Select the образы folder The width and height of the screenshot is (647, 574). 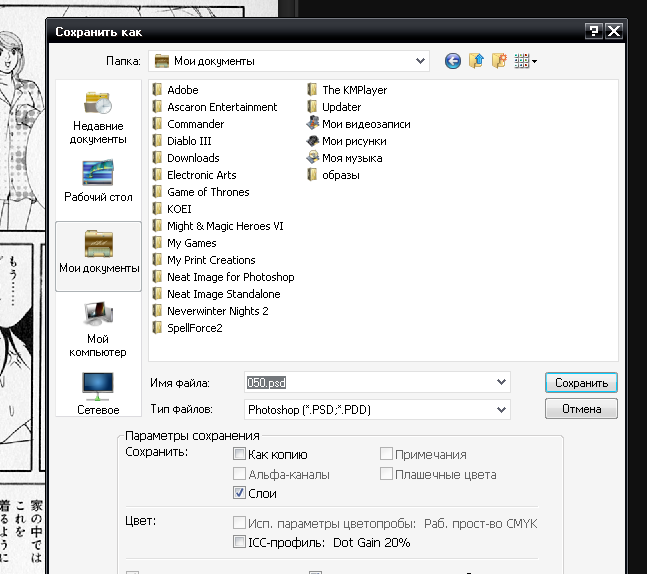click(333, 175)
